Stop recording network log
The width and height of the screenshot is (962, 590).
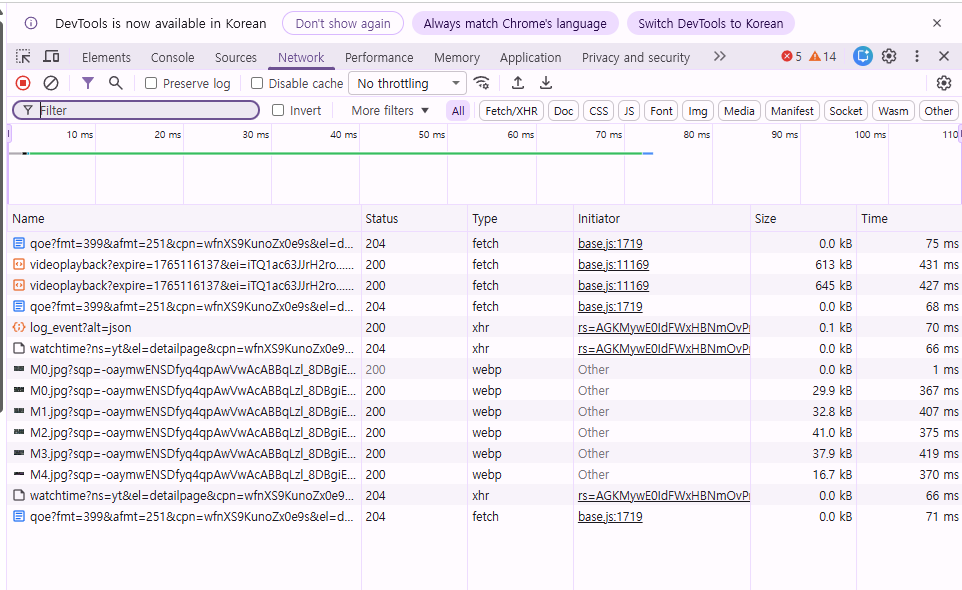tap(23, 83)
